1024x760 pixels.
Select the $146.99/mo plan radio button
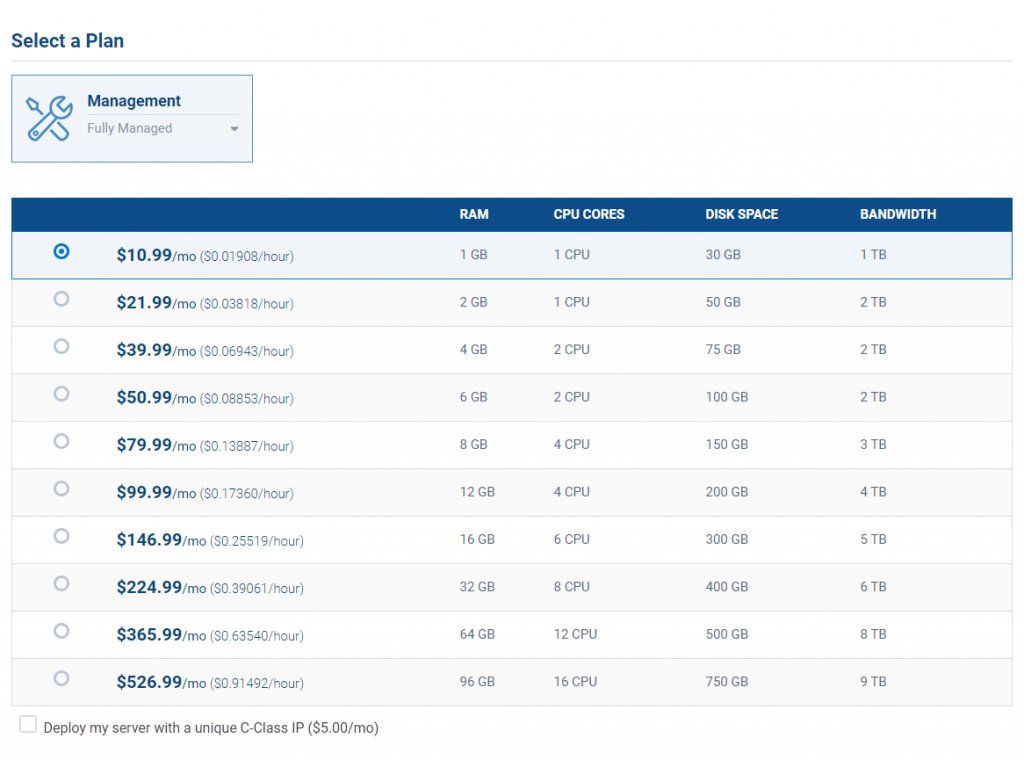[x=61, y=536]
